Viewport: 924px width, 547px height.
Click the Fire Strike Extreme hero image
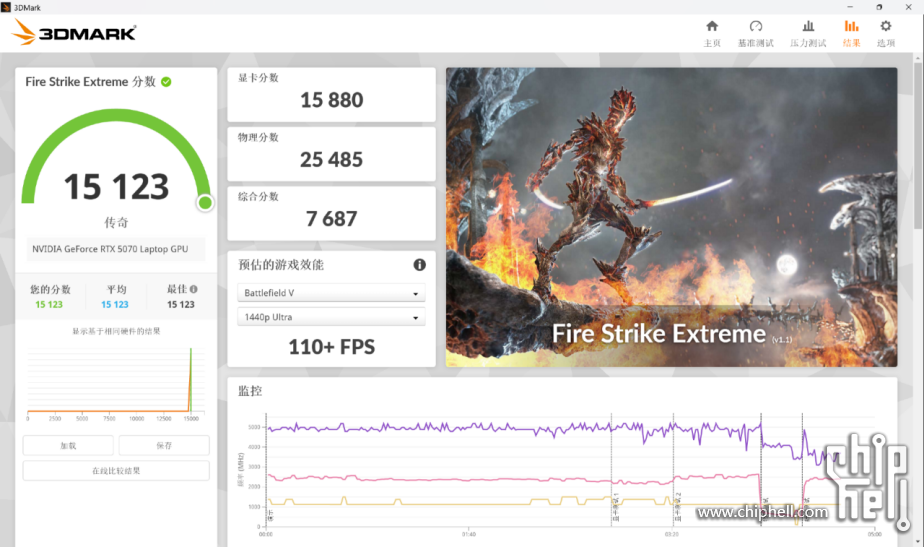[x=671, y=217]
